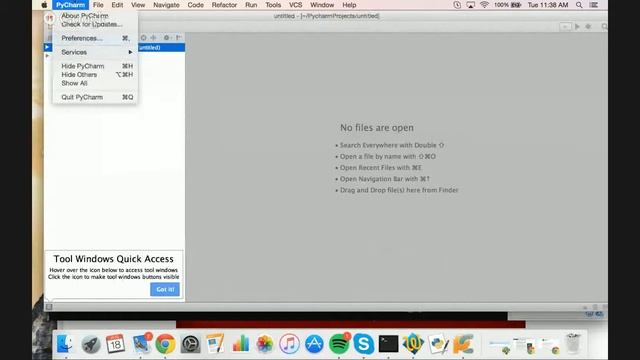Open the Window menu
This screenshot has width=640, height=360.
point(322,5)
